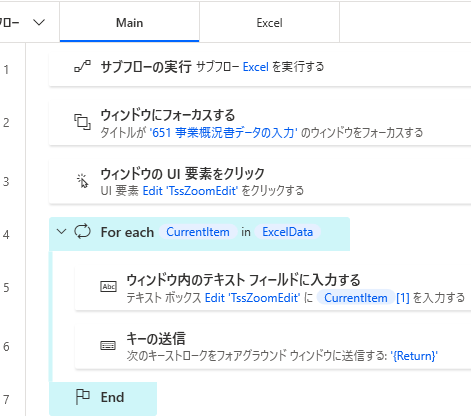Open the subflows dropdown chevron
The width and height of the screenshot is (472, 418).
pyautogui.click(x=39, y=22)
